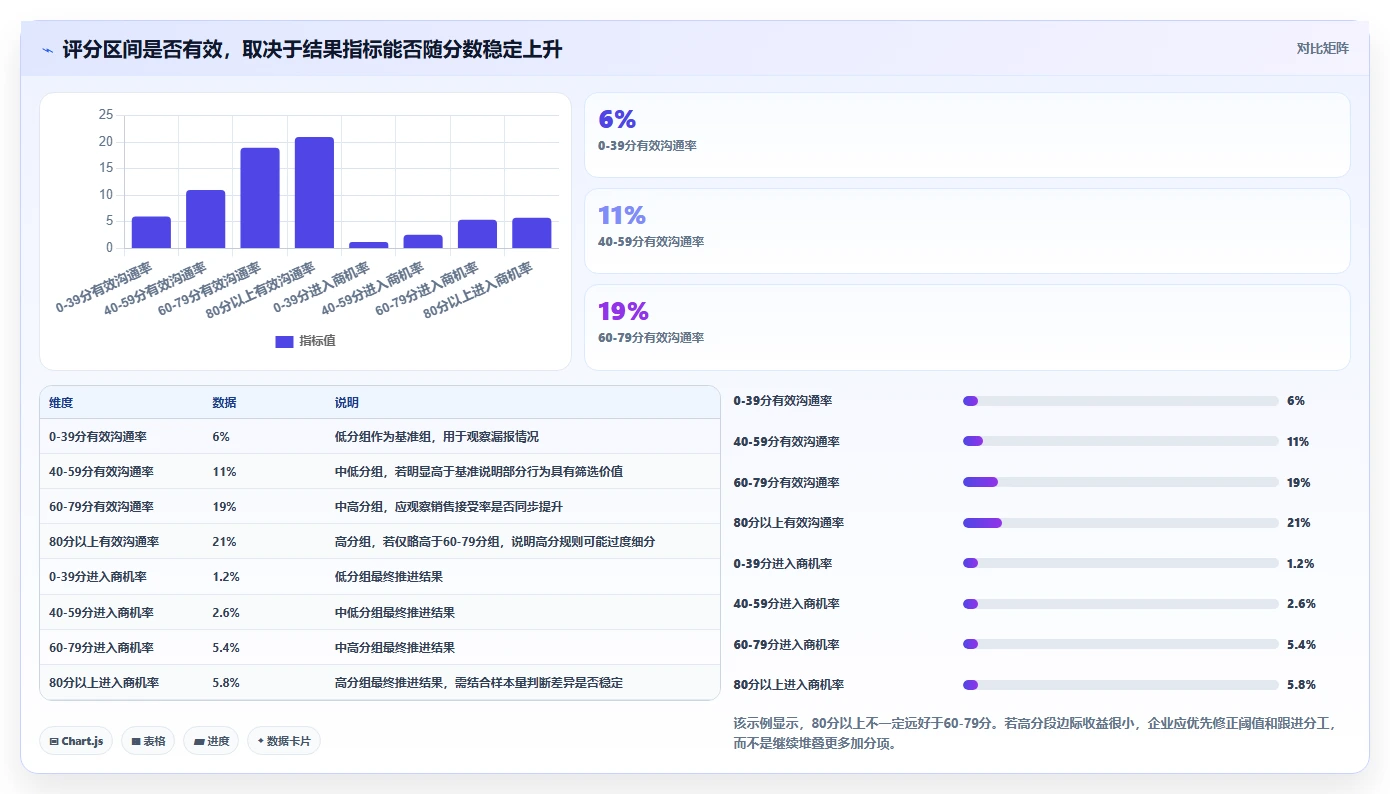1390x794 pixels.
Task: Click the 对比矩阵 label in header
Action: pos(1322,48)
